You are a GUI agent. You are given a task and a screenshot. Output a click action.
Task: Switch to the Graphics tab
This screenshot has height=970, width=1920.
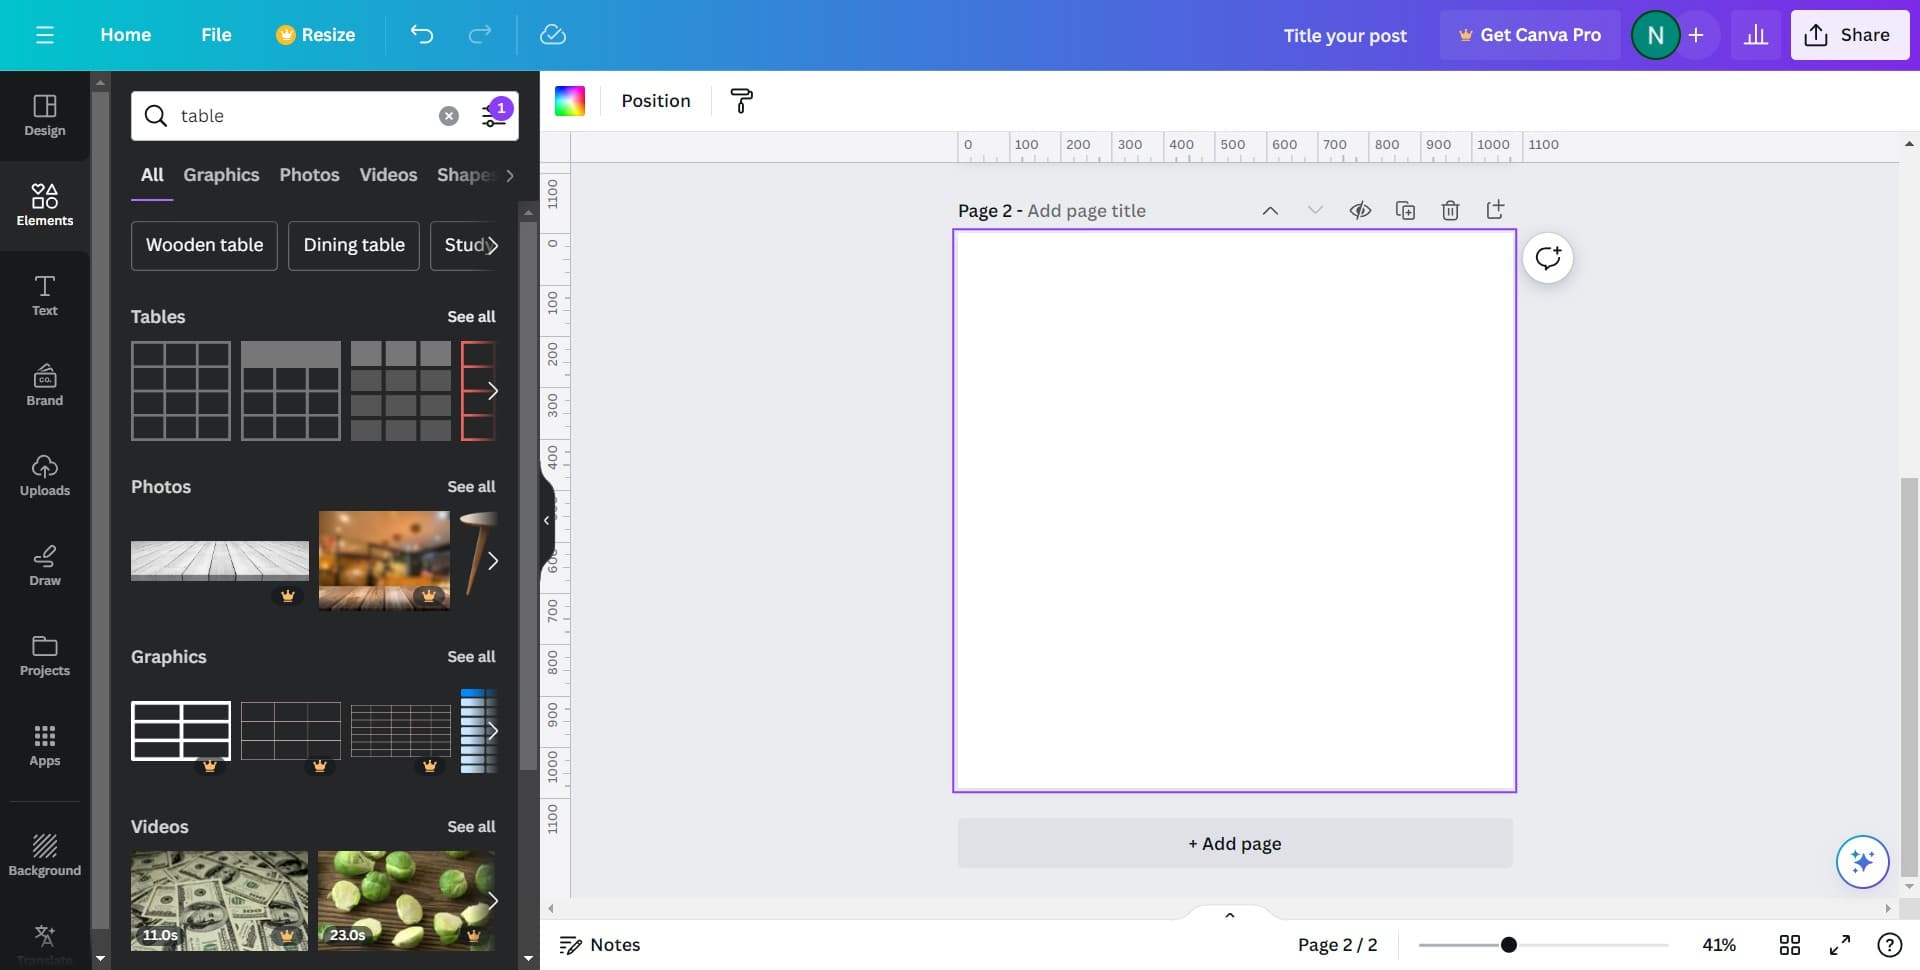point(221,175)
